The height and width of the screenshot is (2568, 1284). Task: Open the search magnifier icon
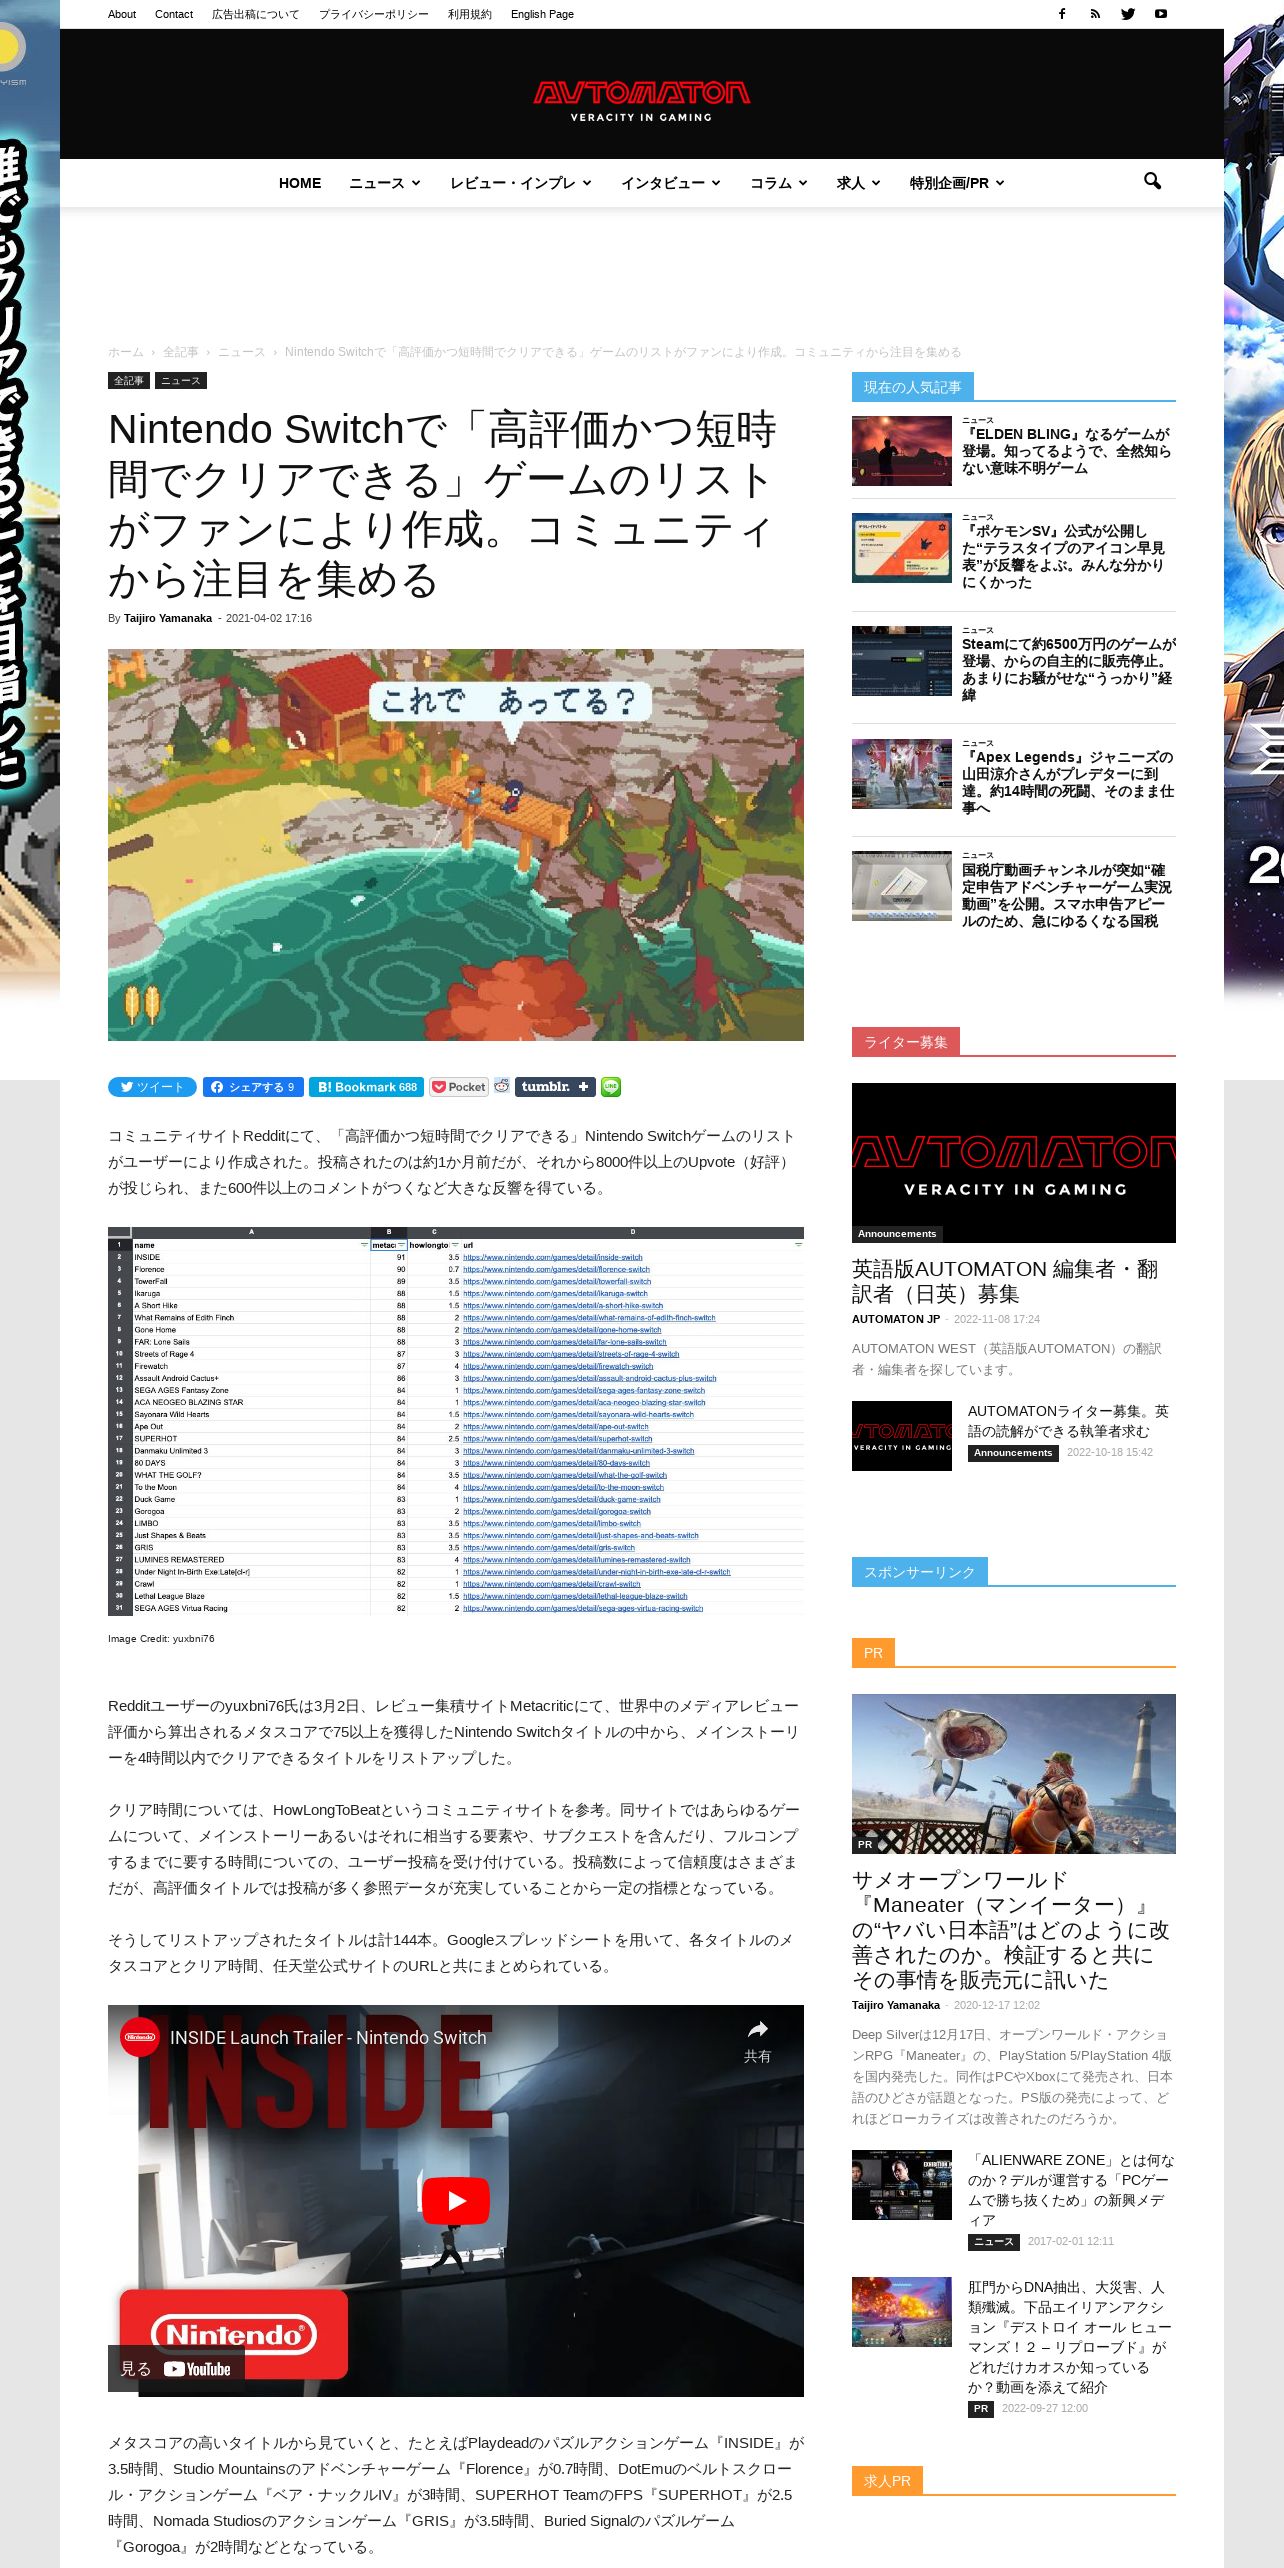point(1152,181)
